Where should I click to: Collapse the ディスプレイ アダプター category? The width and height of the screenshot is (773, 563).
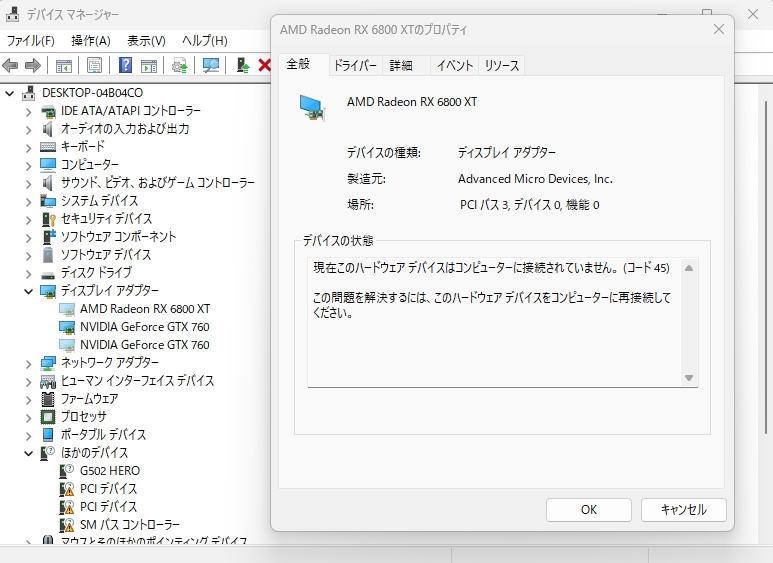(29, 291)
